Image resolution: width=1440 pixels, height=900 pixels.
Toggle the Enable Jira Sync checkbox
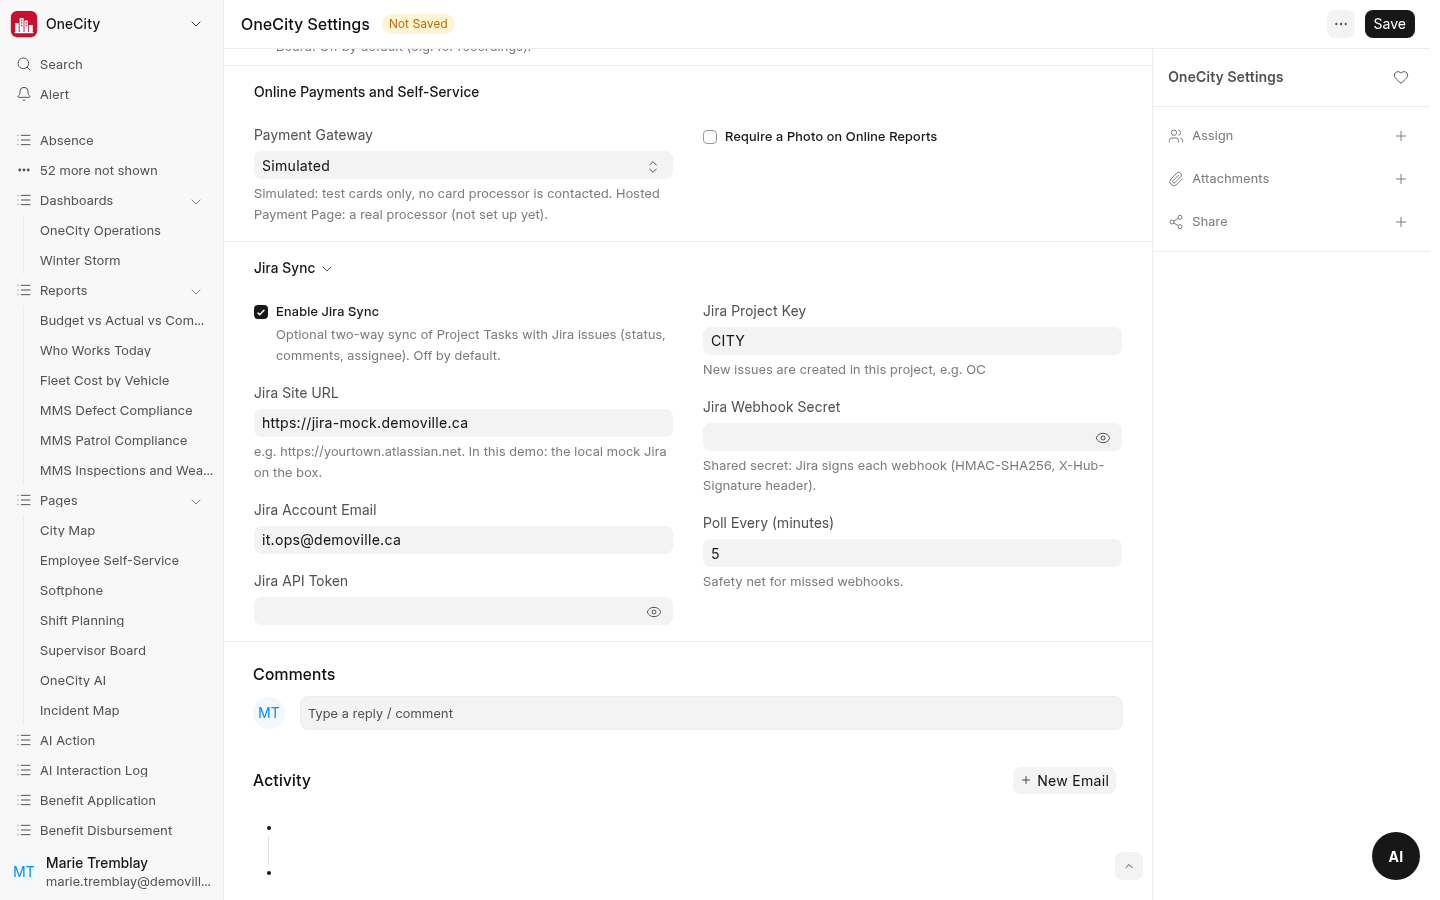click(261, 312)
